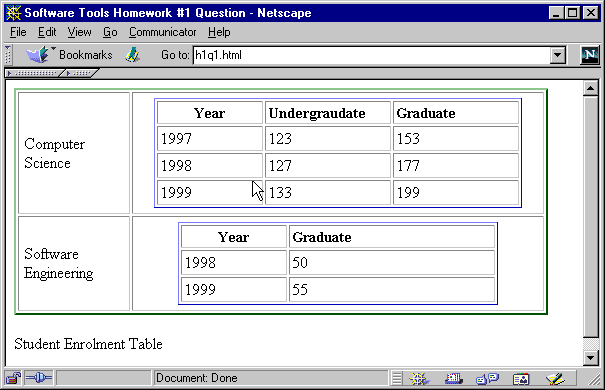Open the security padlock in status bar

[x=13, y=378]
